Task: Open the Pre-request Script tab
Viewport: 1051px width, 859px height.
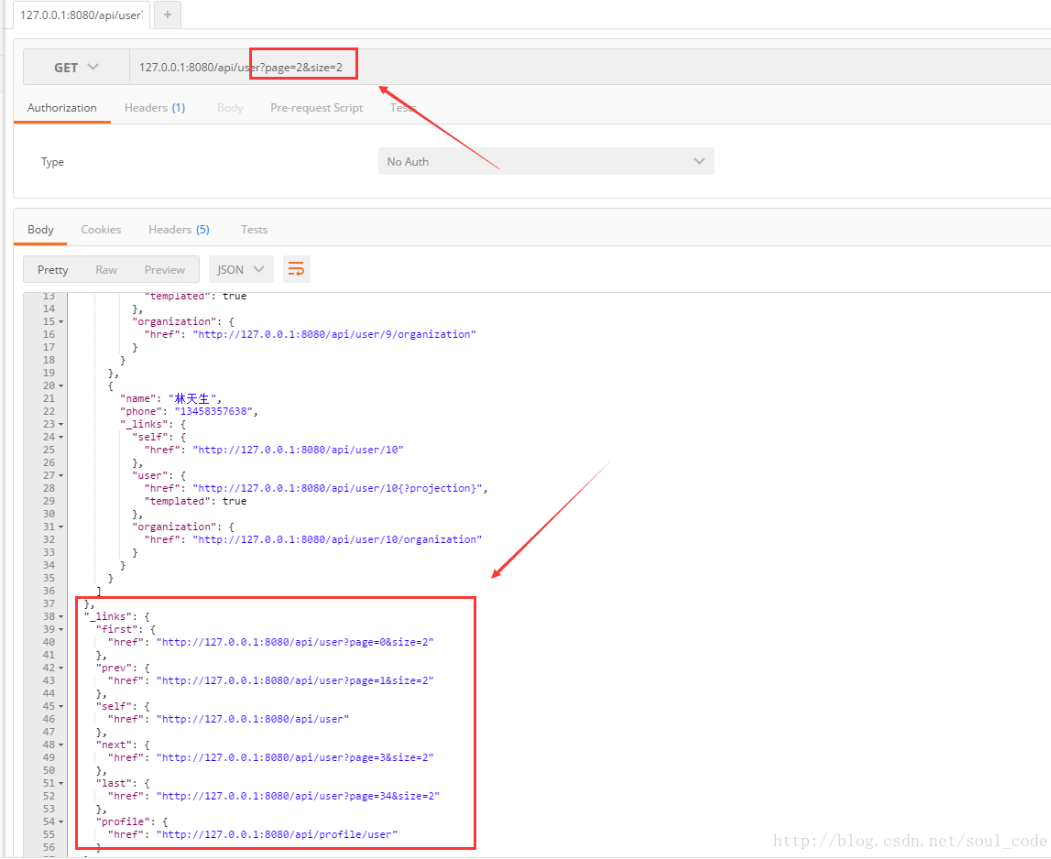Action: point(316,107)
